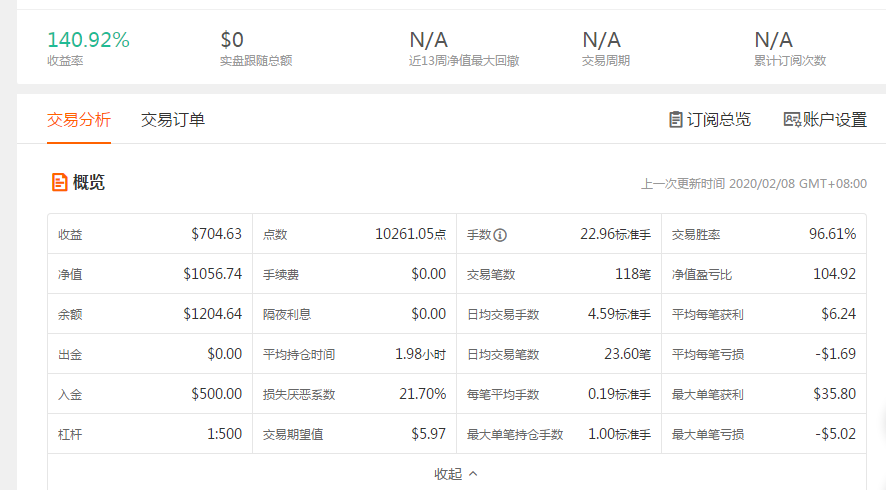This screenshot has height=490, width=886.
Task: Go to 账户设置 text link
Action: coord(835,120)
